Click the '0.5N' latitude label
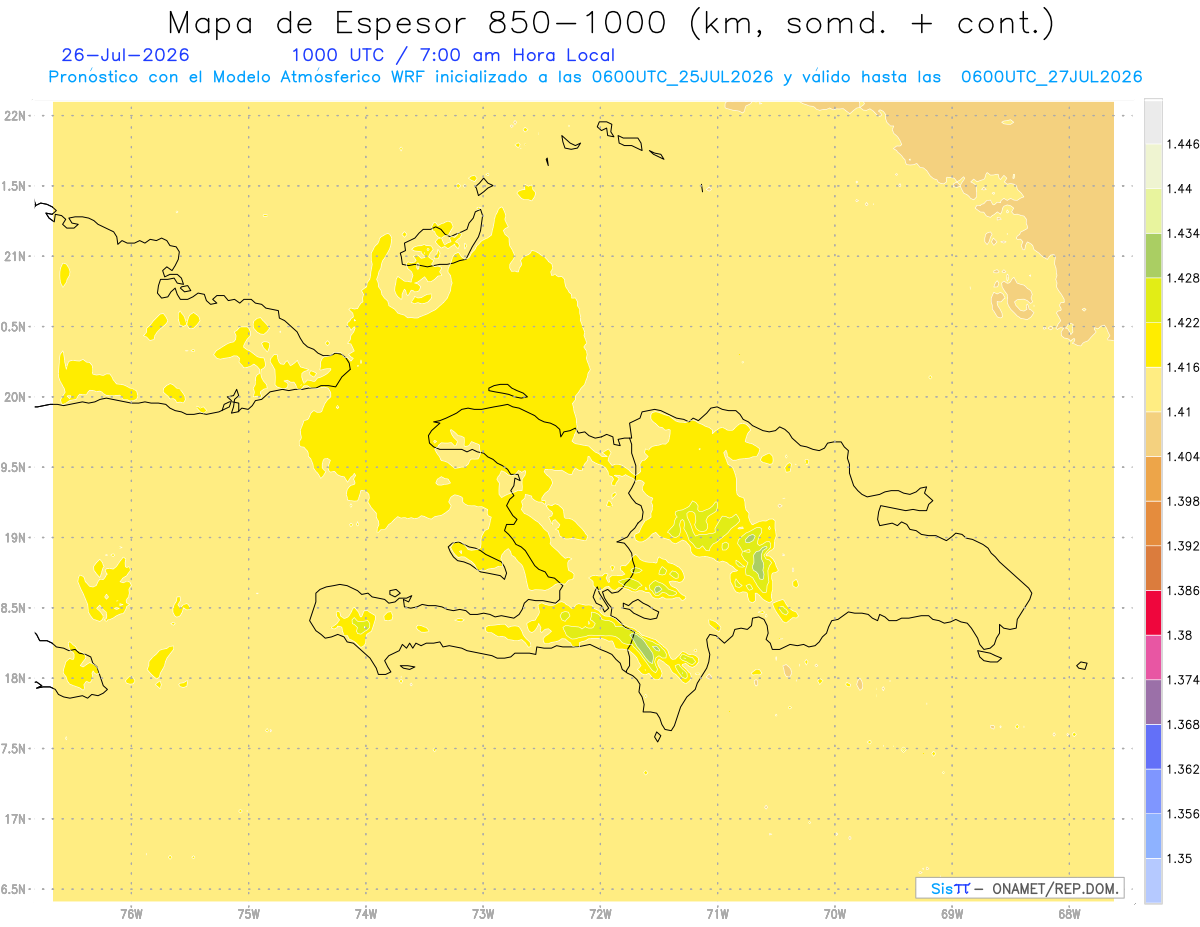The image size is (1200, 927). (x=15, y=327)
